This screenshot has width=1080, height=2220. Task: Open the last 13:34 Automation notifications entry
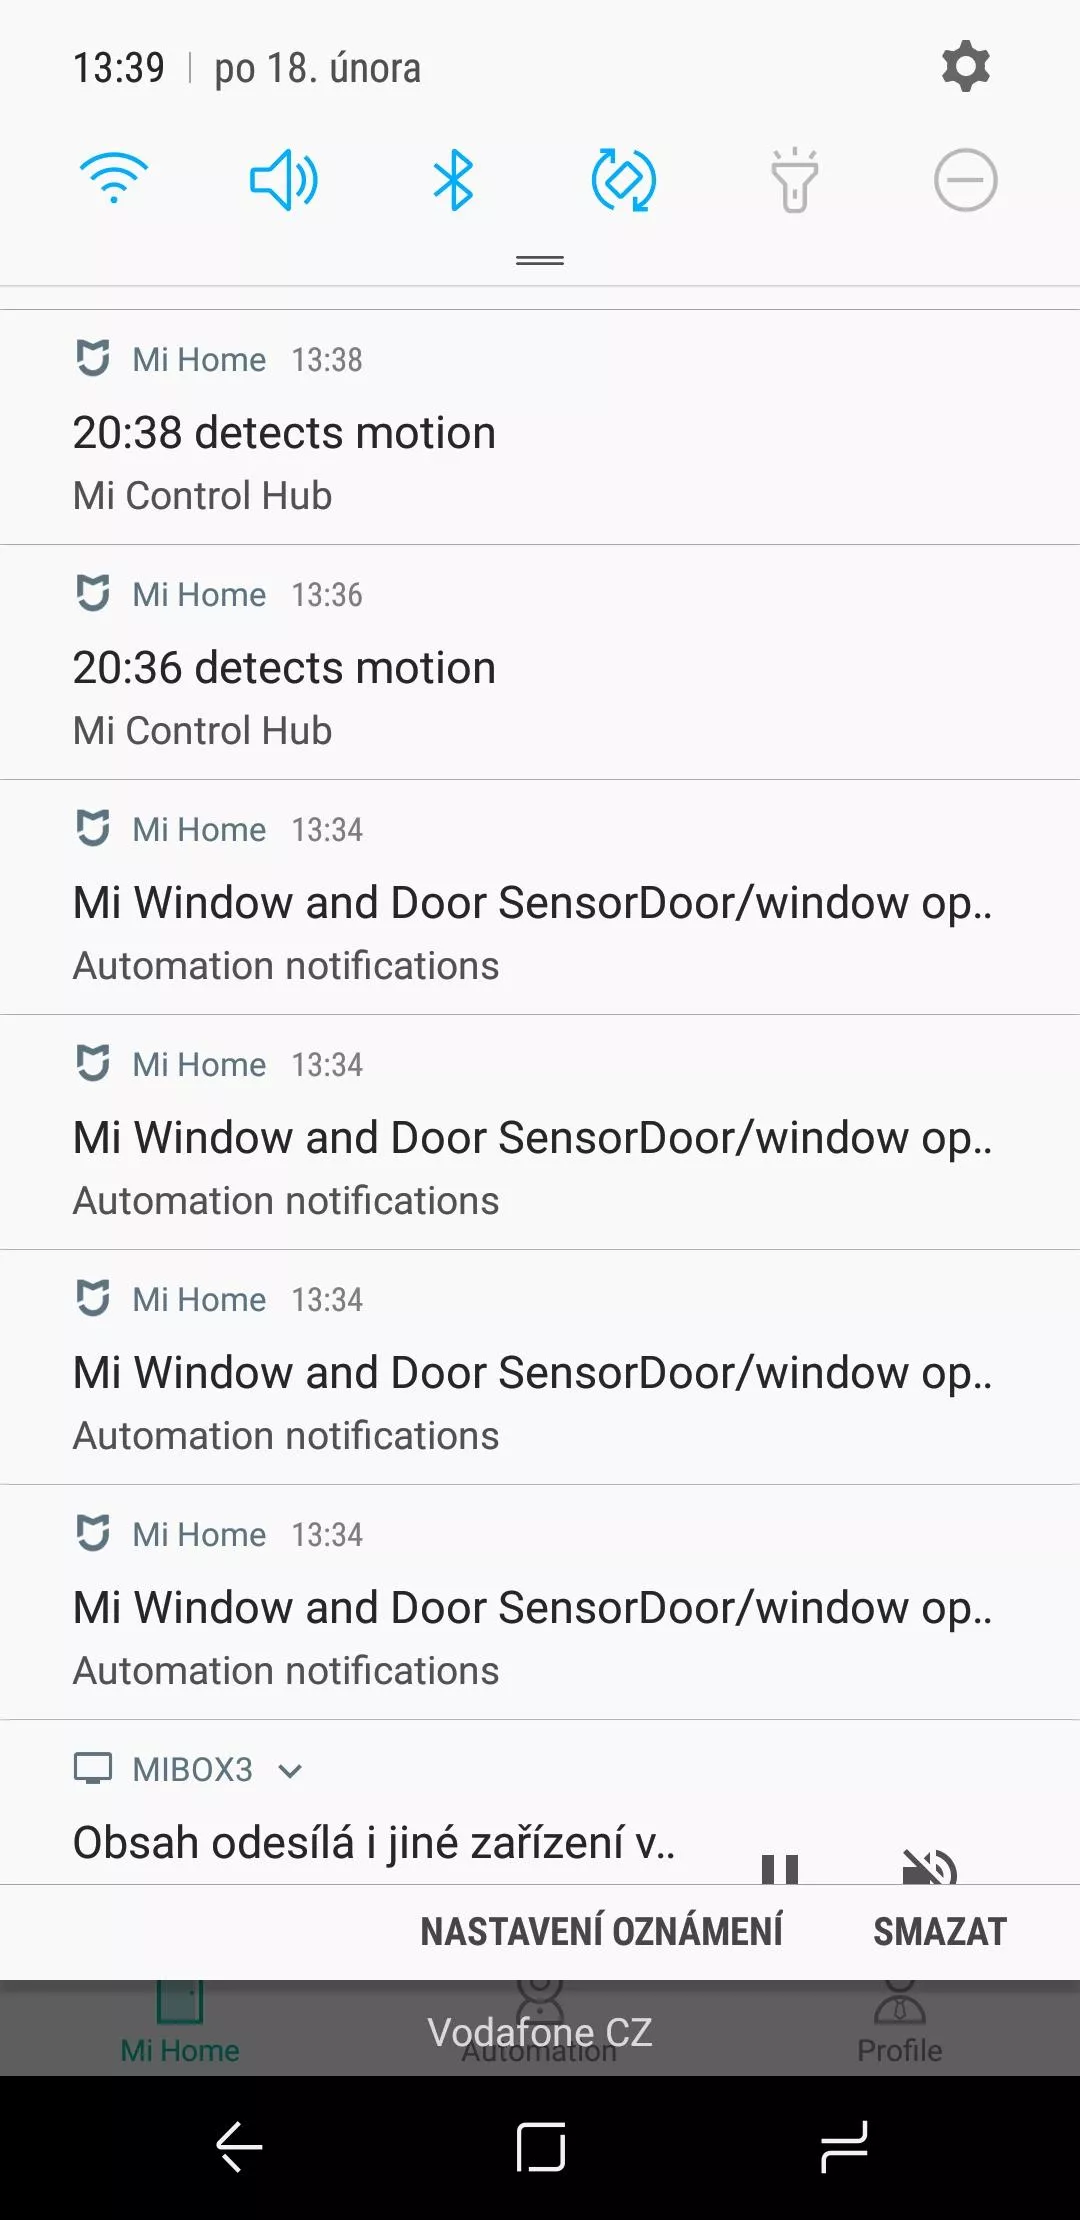coord(540,1603)
